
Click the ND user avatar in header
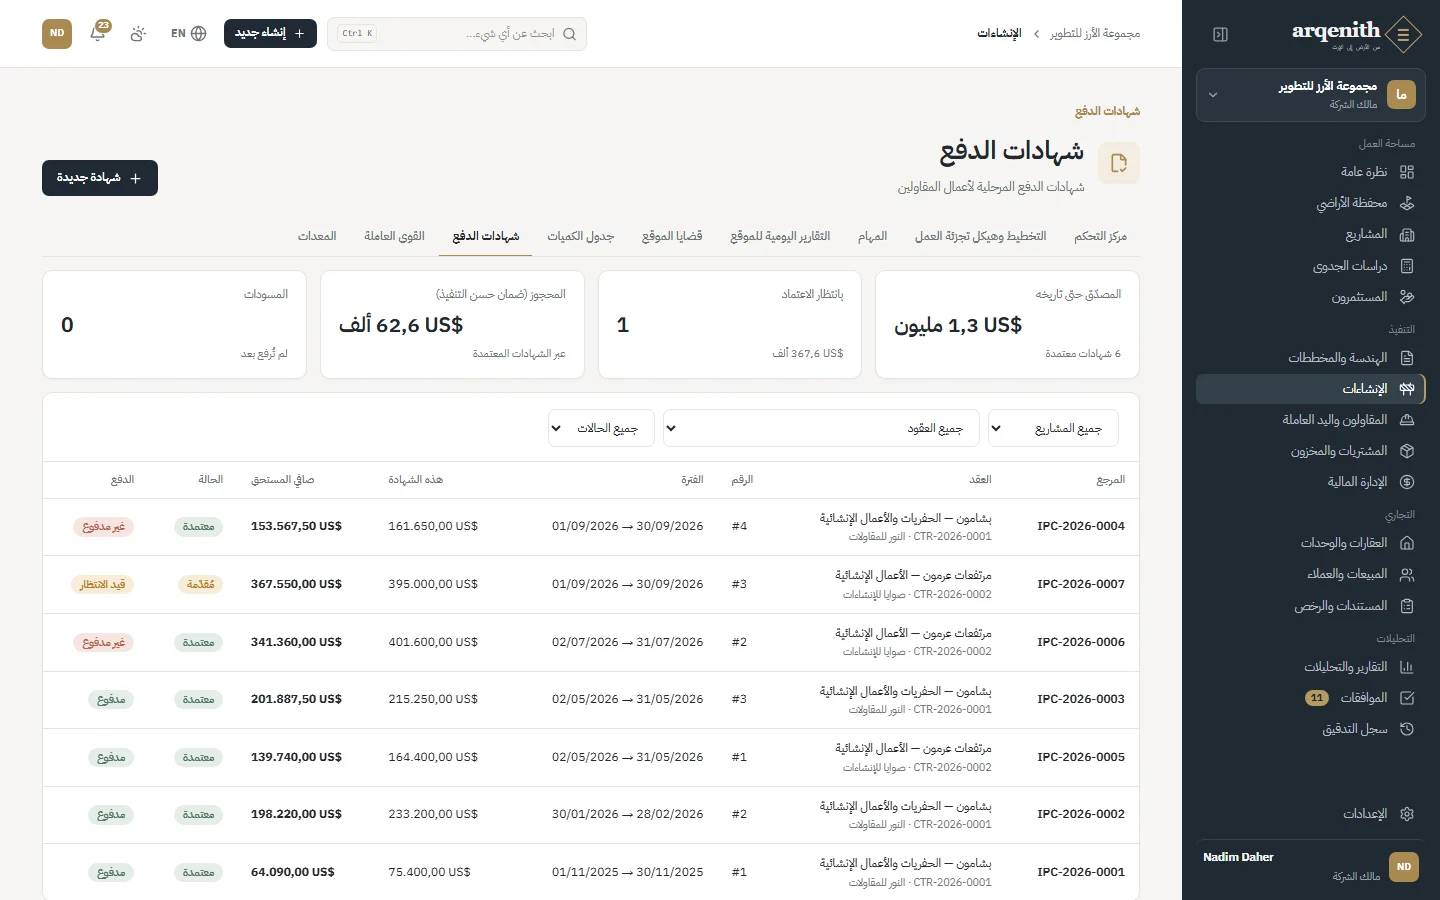[x=57, y=33]
